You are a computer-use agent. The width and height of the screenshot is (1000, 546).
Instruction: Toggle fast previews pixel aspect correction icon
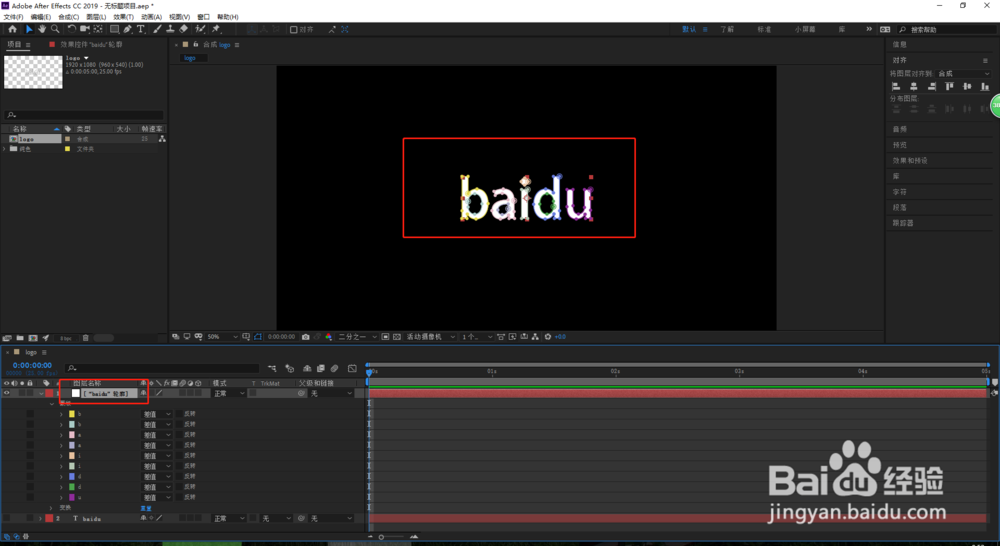point(501,337)
